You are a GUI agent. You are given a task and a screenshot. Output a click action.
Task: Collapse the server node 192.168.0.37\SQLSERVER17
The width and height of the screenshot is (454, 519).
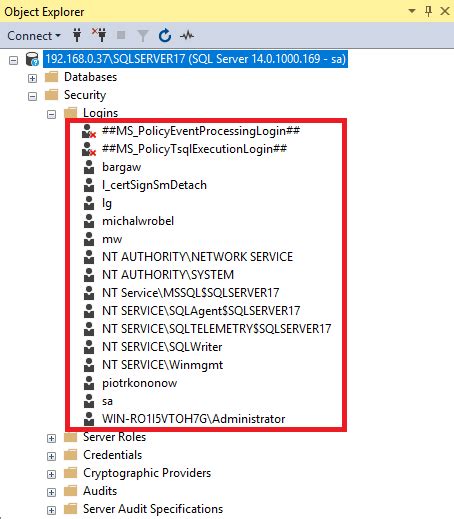pyautogui.click(x=13, y=60)
